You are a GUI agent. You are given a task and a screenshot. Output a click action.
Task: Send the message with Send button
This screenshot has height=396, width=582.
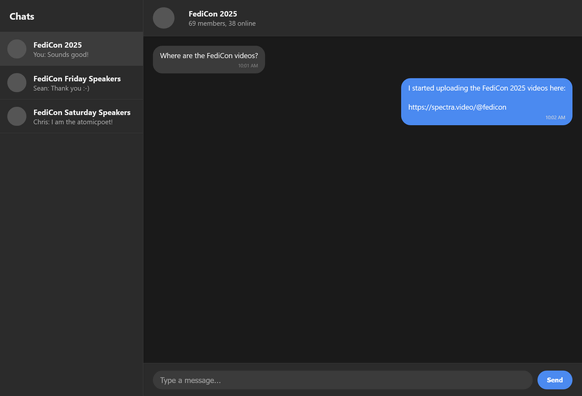(x=555, y=380)
